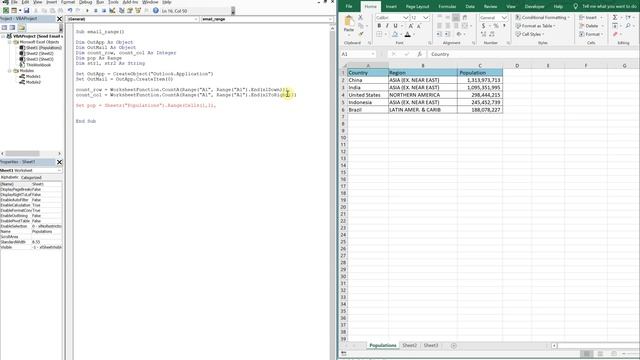Increase font size with the larger A icon

[411, 26]
